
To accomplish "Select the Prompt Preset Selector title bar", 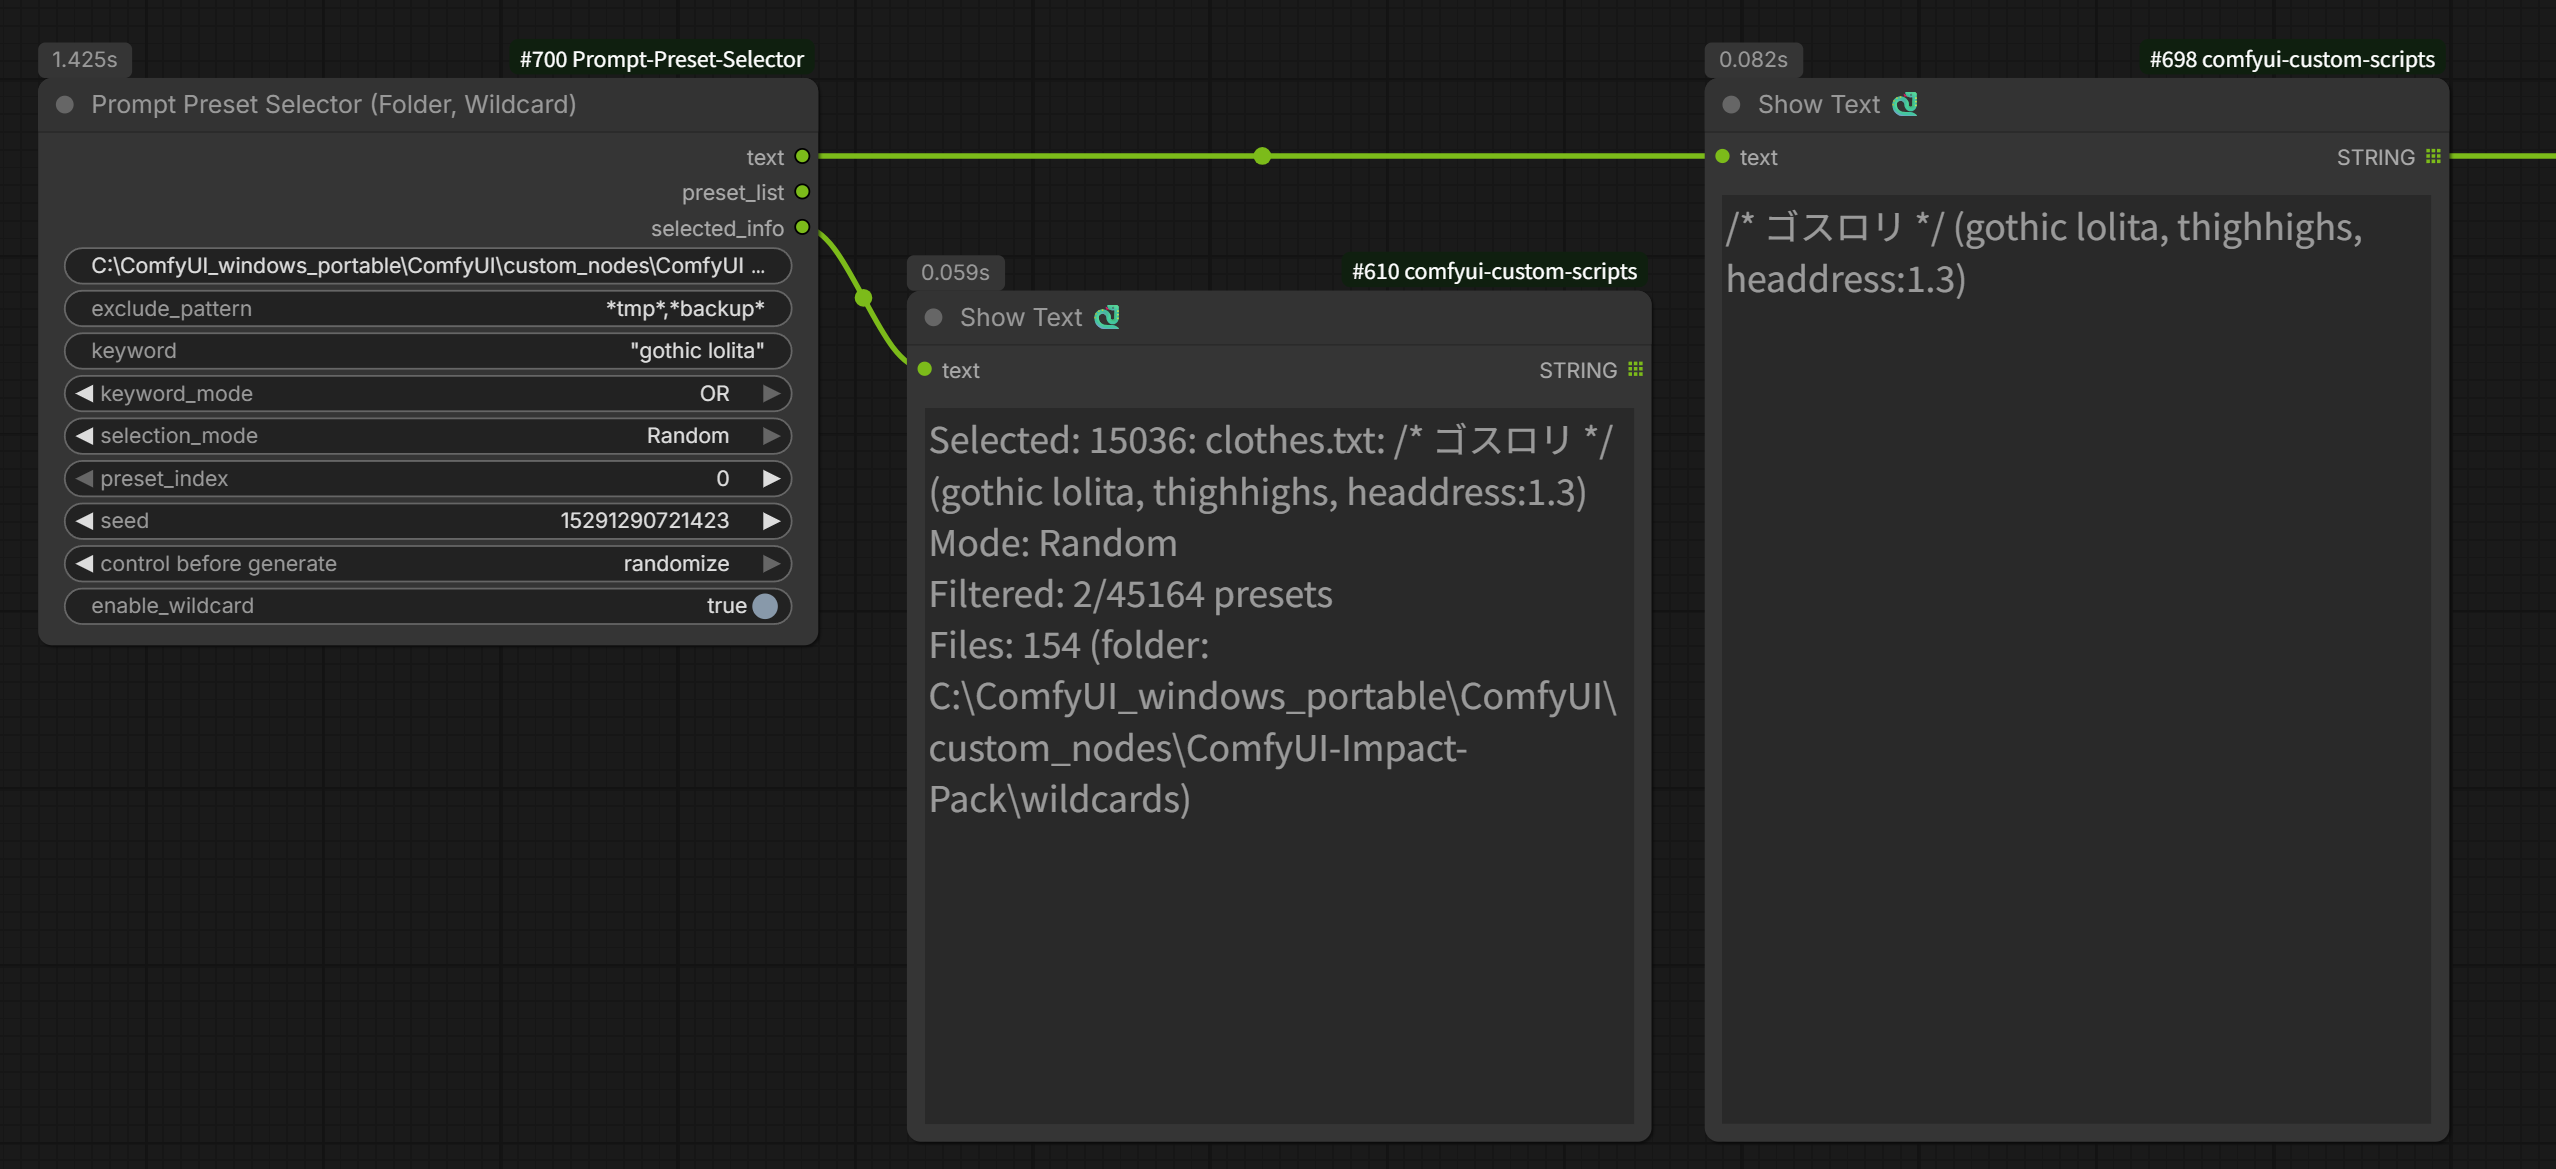I will tap(428, 105).
